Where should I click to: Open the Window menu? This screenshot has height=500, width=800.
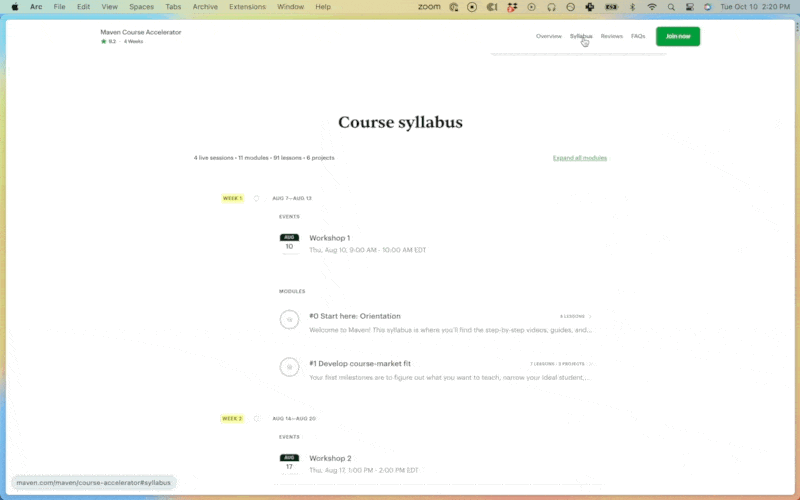290,7
